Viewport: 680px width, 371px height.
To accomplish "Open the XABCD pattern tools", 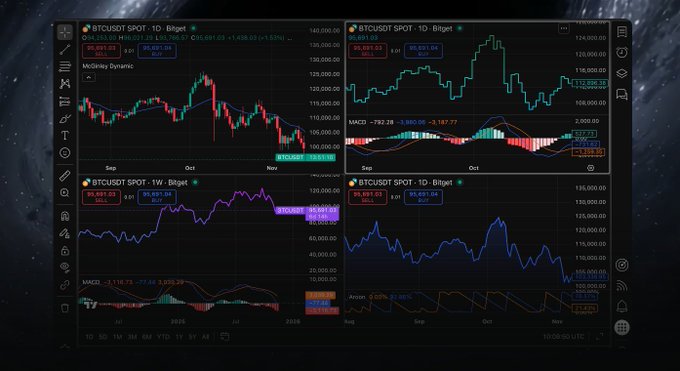I will pos(65,84).
